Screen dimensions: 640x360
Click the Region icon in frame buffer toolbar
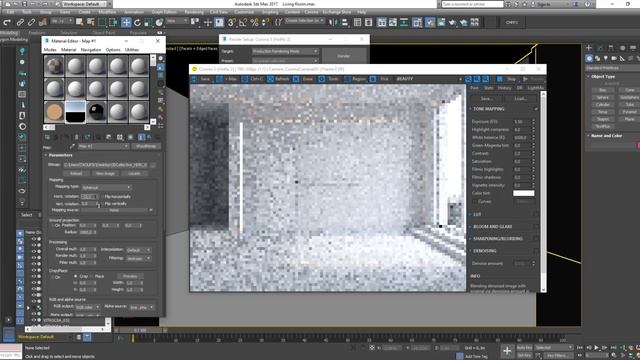coord(347,79)
